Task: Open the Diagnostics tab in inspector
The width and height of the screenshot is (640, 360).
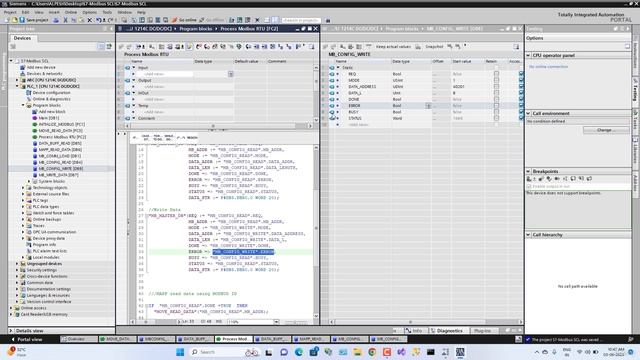Action: point(447,331)
